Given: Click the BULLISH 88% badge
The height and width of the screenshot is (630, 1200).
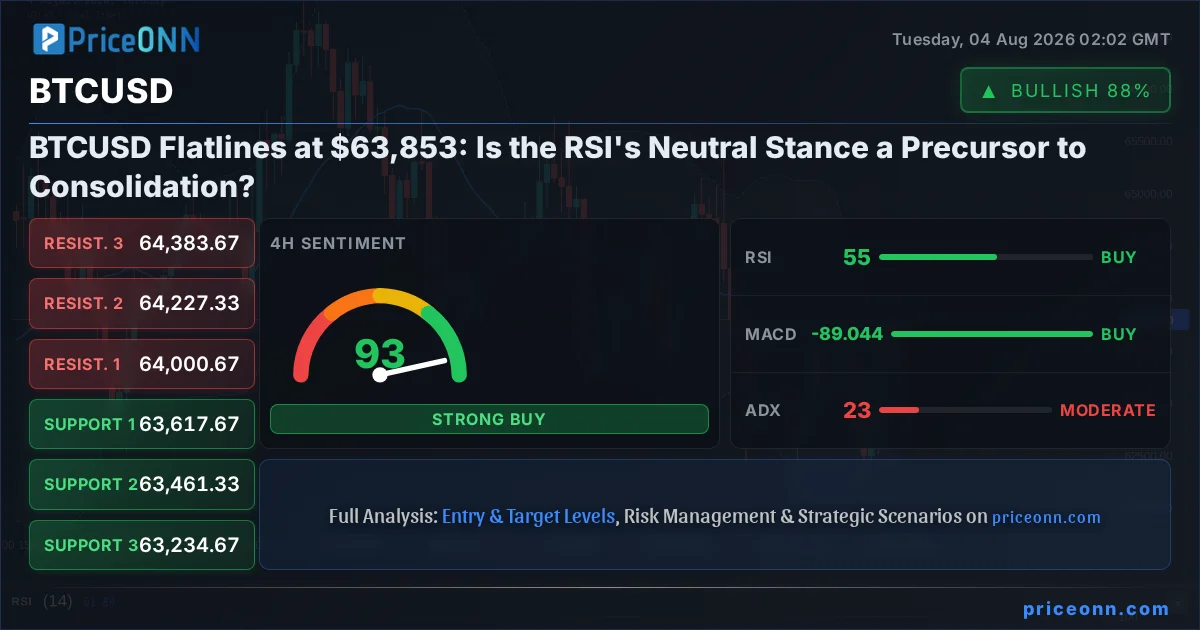Looking at the screenshot, I should 1065,90.
